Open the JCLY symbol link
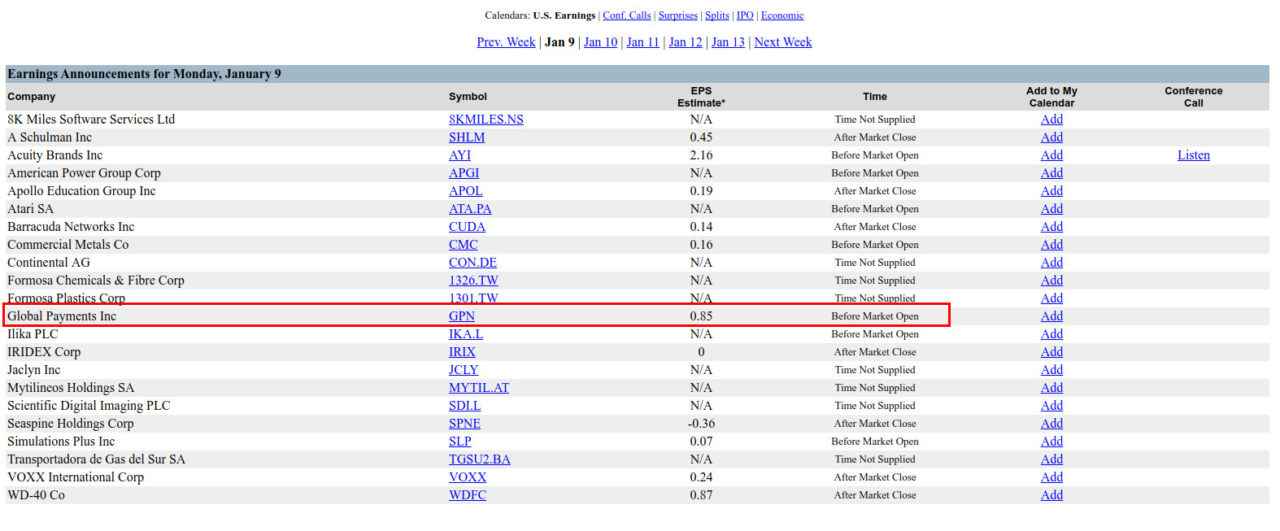Viewport: 1280px width, 531px height. (465, 371)
